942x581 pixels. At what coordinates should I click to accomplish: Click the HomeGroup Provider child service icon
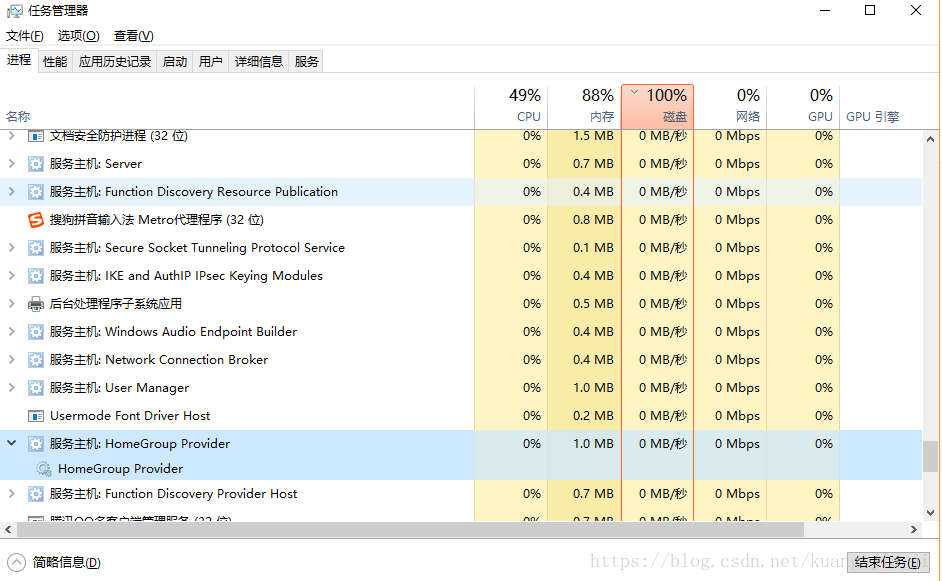pos(44,469)
